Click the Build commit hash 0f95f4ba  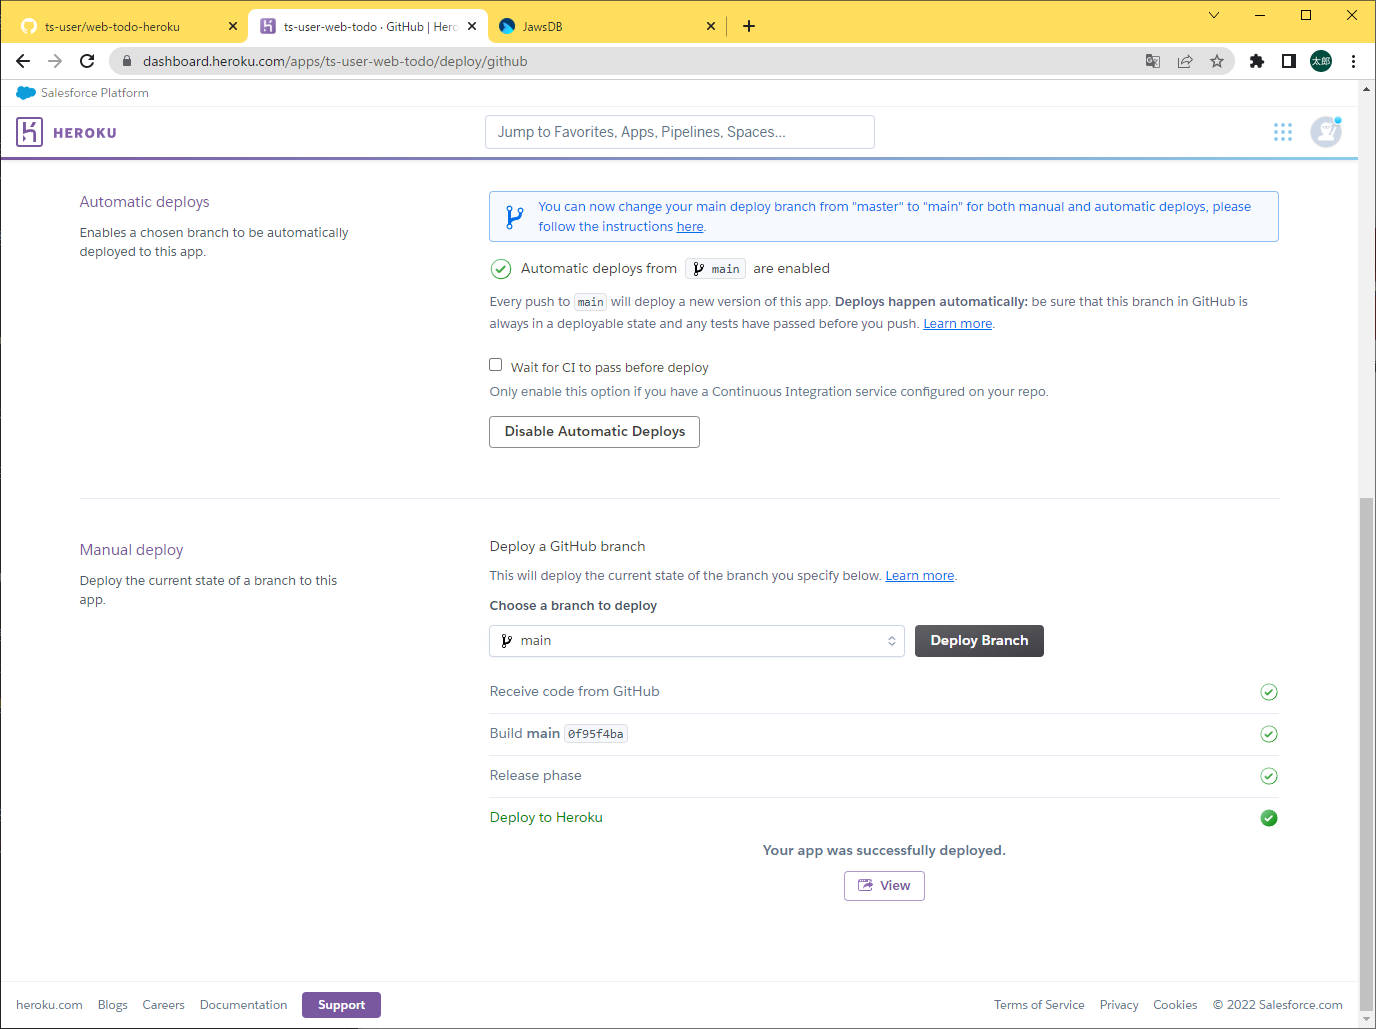tap(596, 734)
